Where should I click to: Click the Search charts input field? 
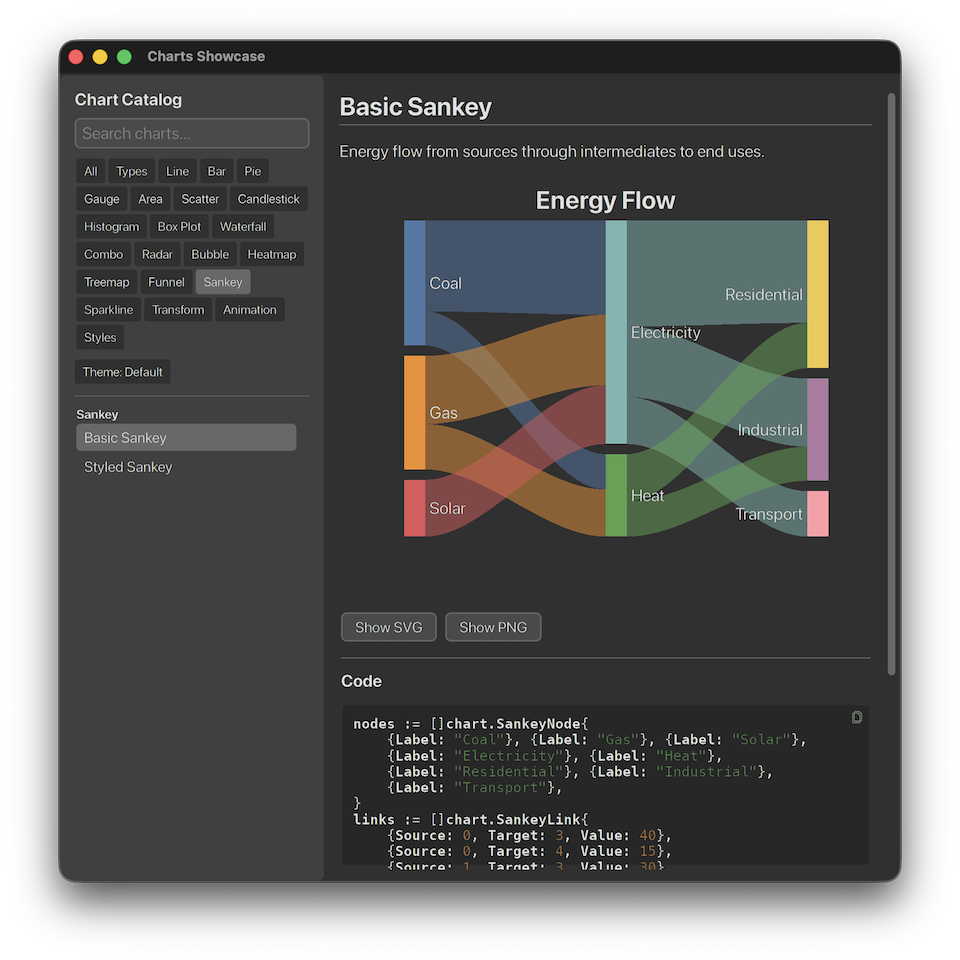click(192, 133)
